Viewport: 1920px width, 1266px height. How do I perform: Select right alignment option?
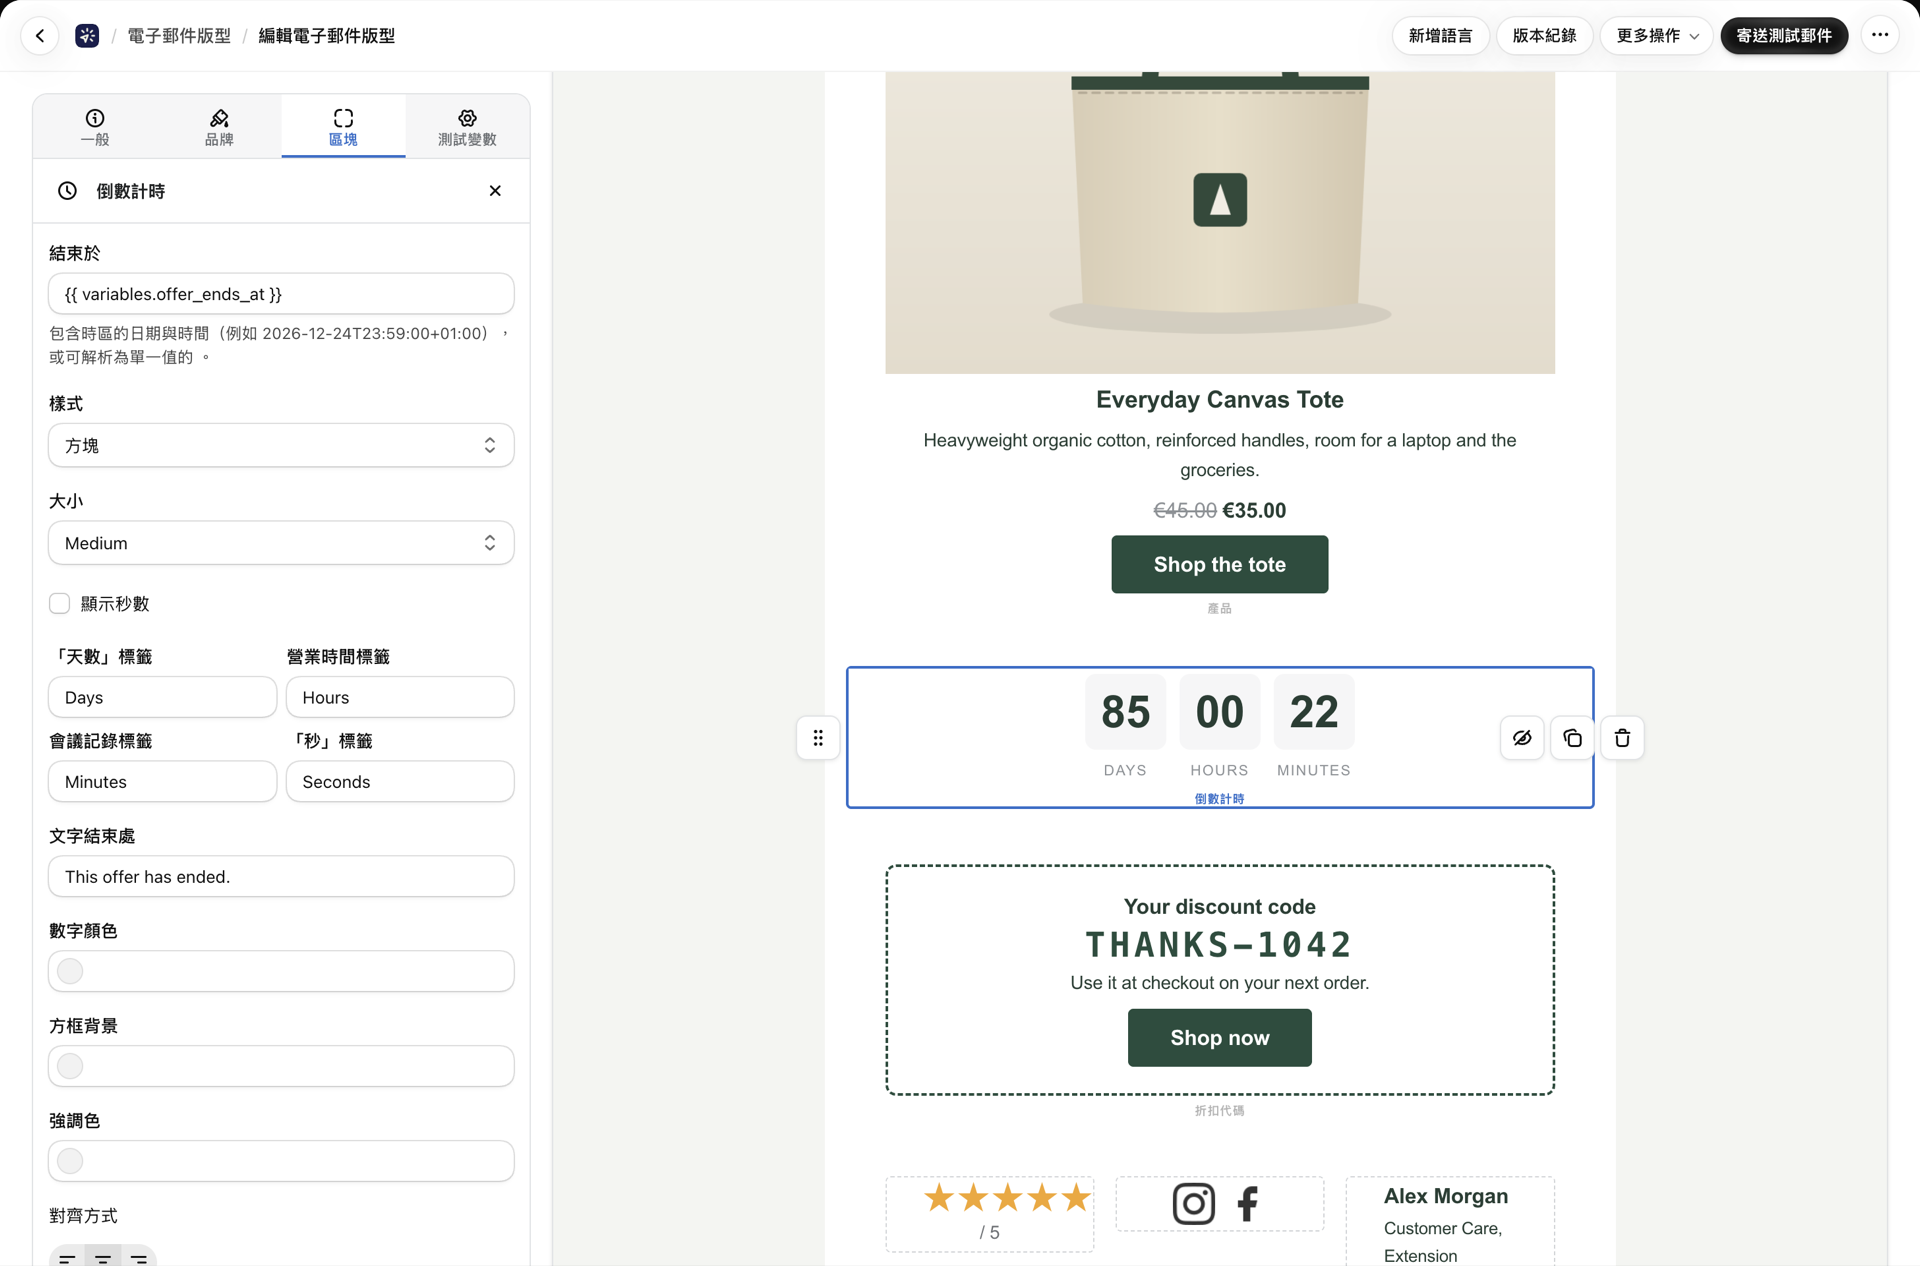(139, 1256)
